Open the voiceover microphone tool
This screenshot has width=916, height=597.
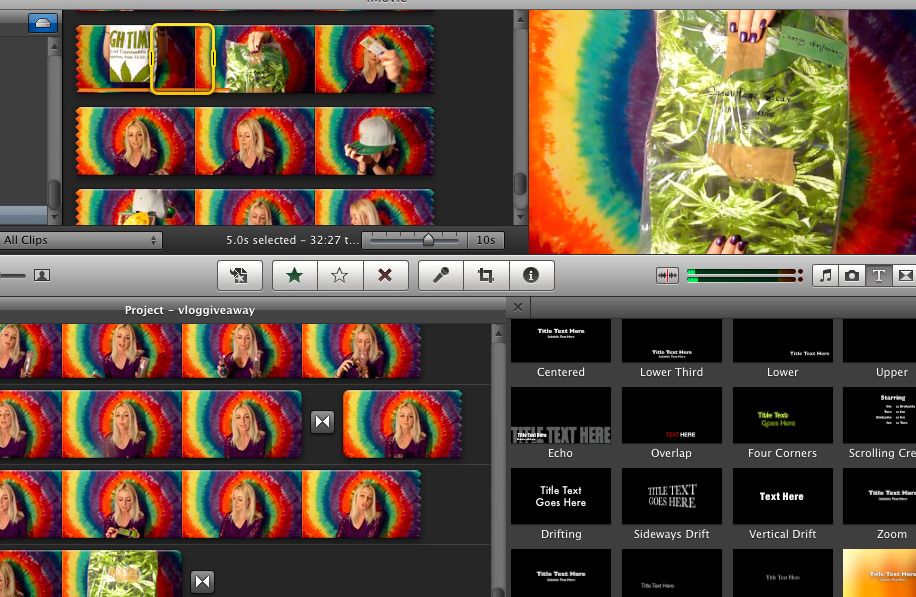(440, 275)
